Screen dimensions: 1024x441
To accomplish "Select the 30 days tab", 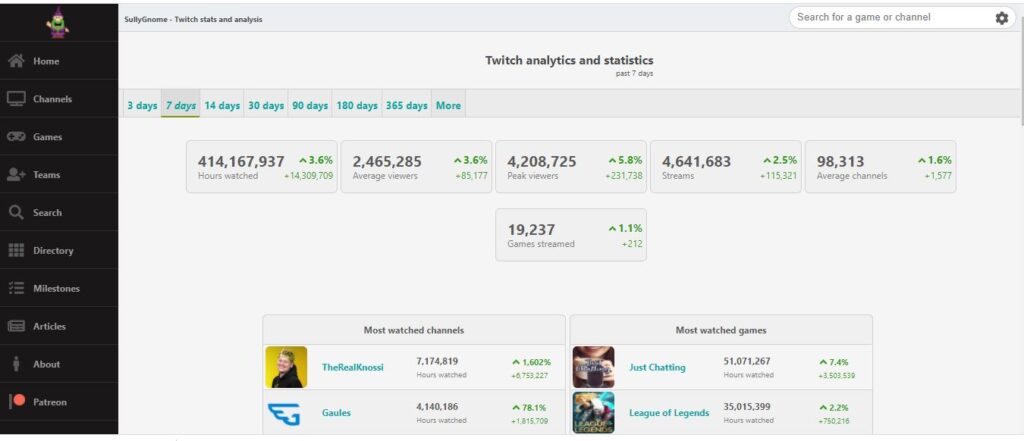I will (x=266, y=105).
